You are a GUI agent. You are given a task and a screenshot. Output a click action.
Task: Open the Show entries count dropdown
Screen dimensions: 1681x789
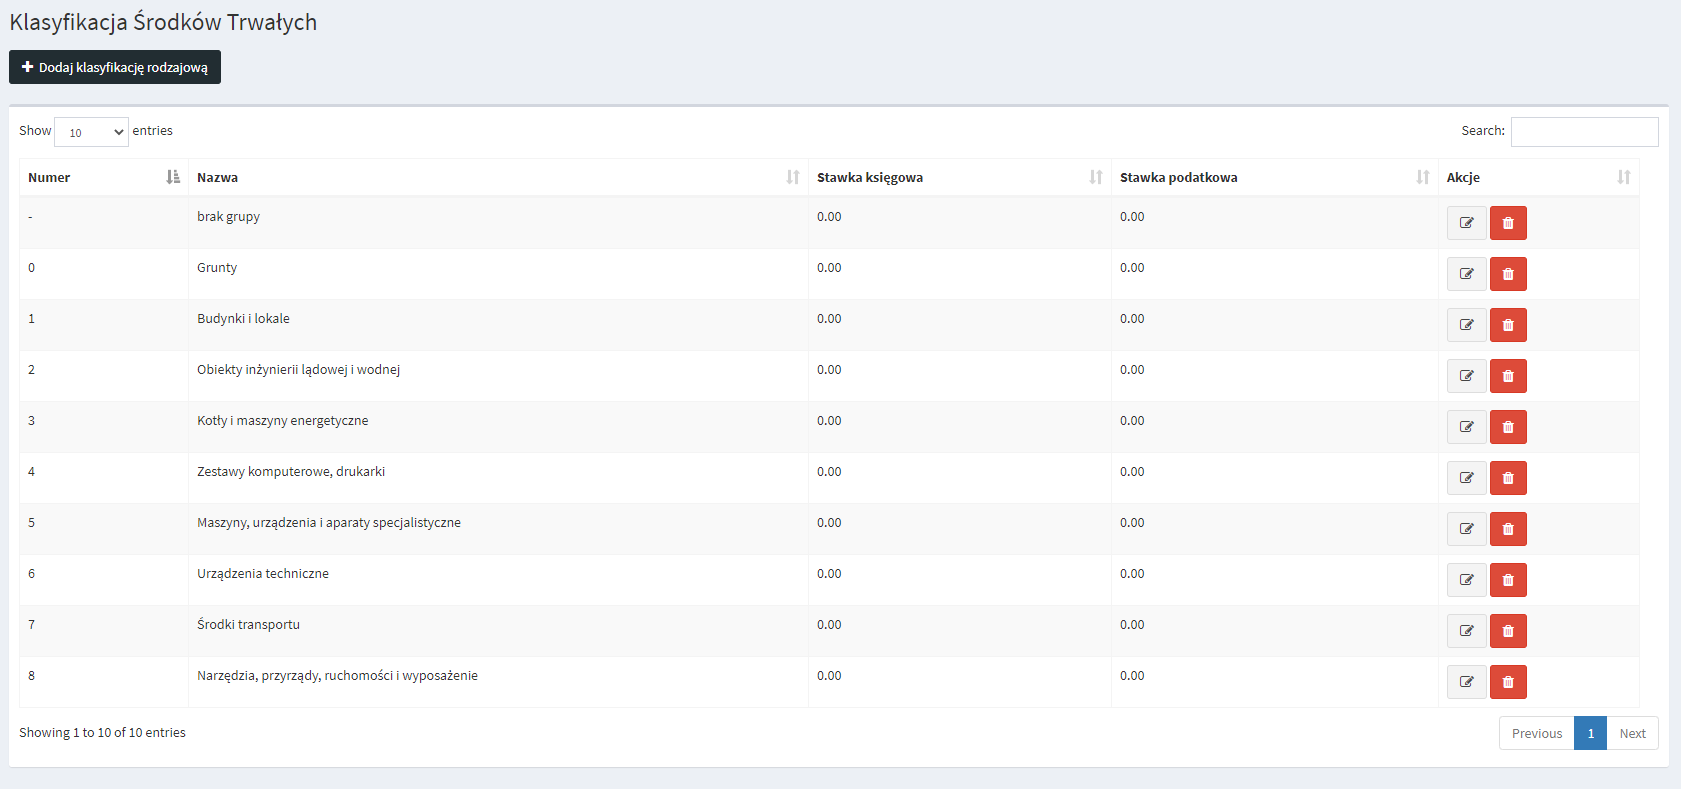[91, 132]
